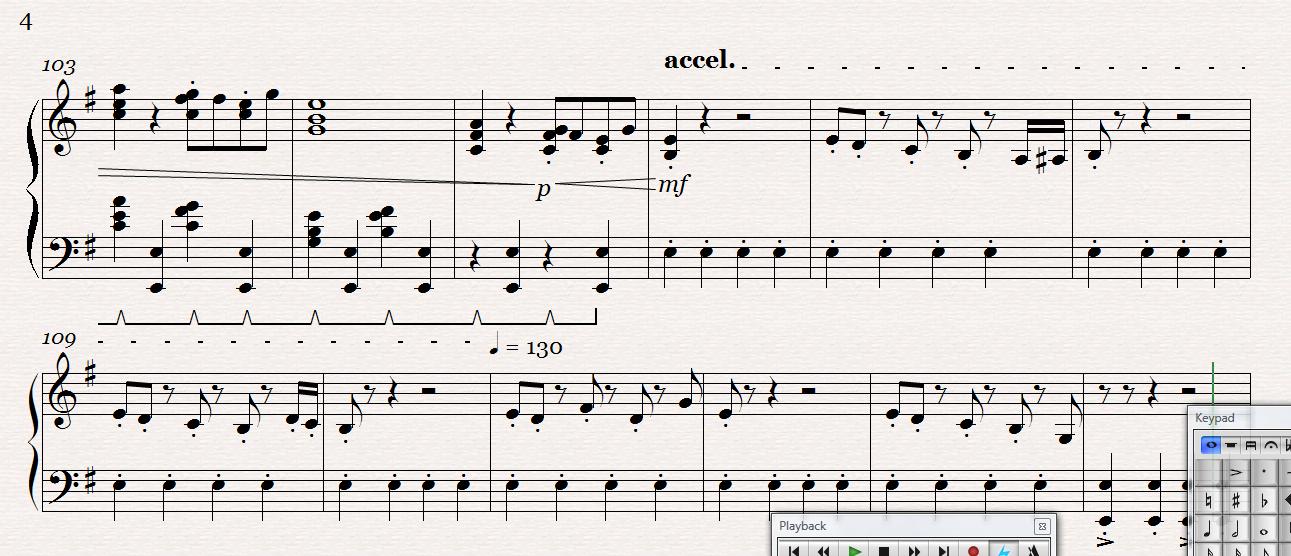Rewind playback line to the start
The image size is (1291, 556).
(x=794, y=550)
